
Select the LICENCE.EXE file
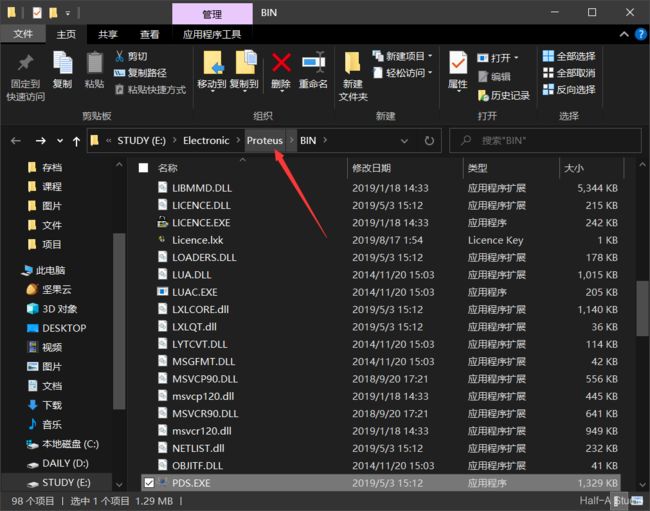[x=201, y=223]
